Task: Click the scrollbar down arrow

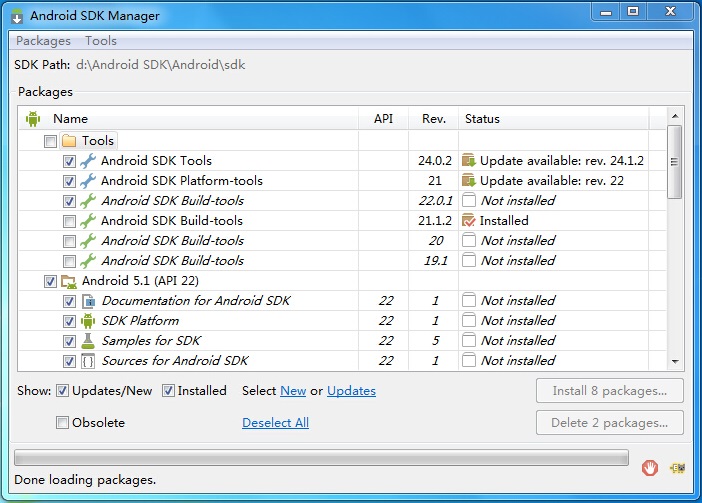Action: [675, 362]
